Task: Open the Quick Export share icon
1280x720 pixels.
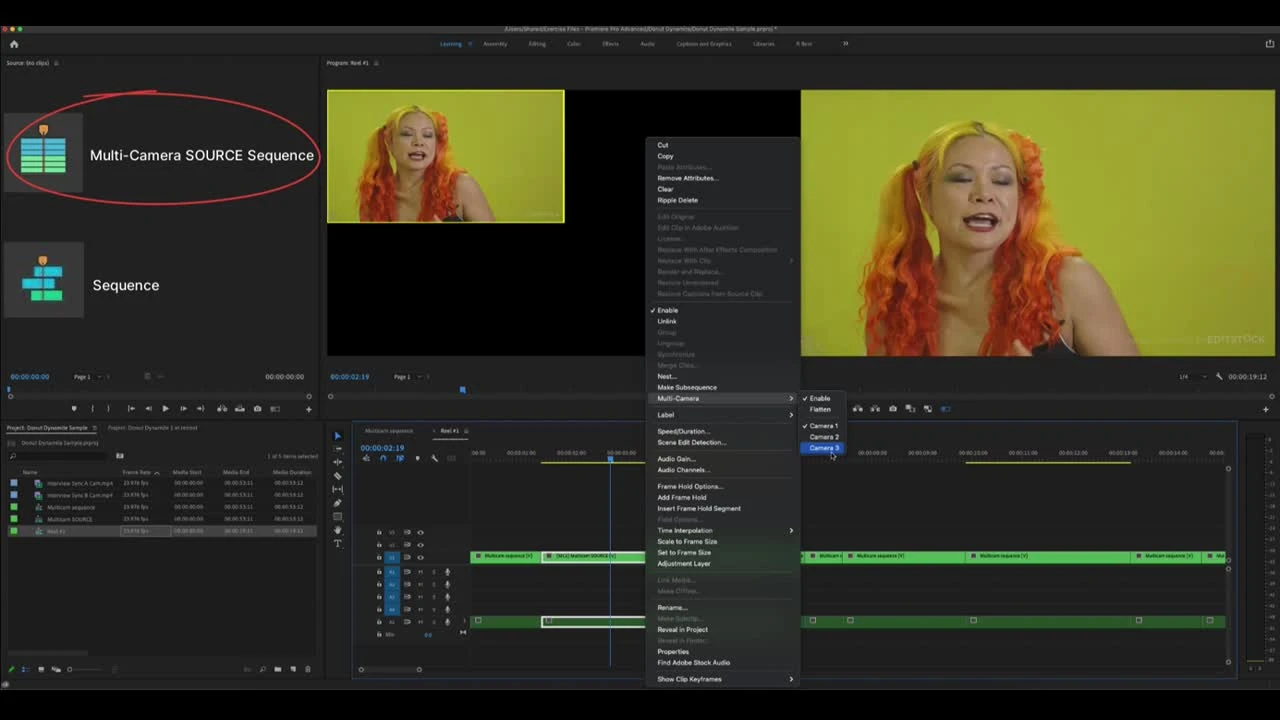Action: click(1270, 44)
